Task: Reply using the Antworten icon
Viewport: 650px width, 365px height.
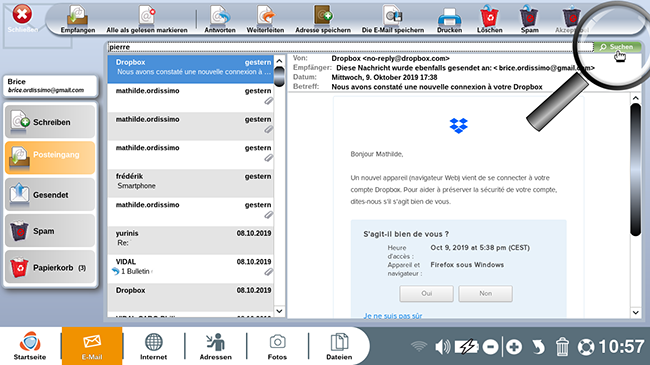Action: [220, 19]
